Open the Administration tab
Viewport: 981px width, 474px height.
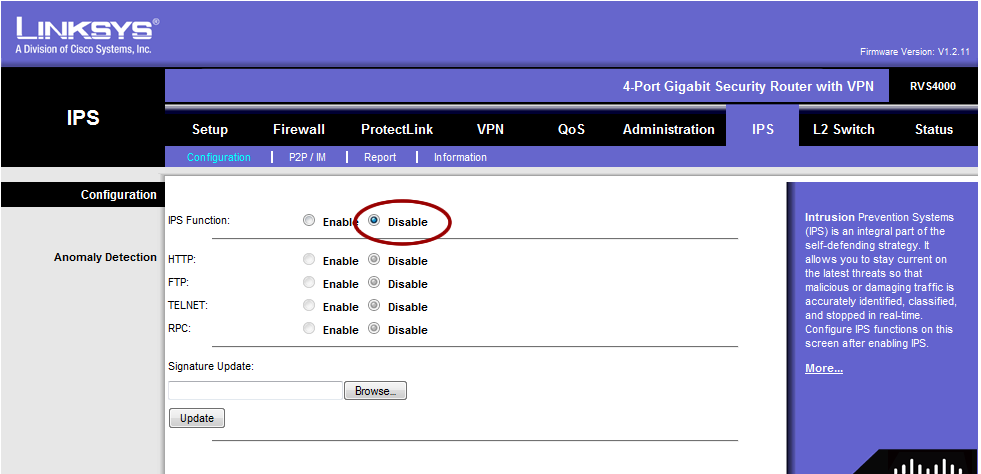pyautogui.click(x=668, y=129)
